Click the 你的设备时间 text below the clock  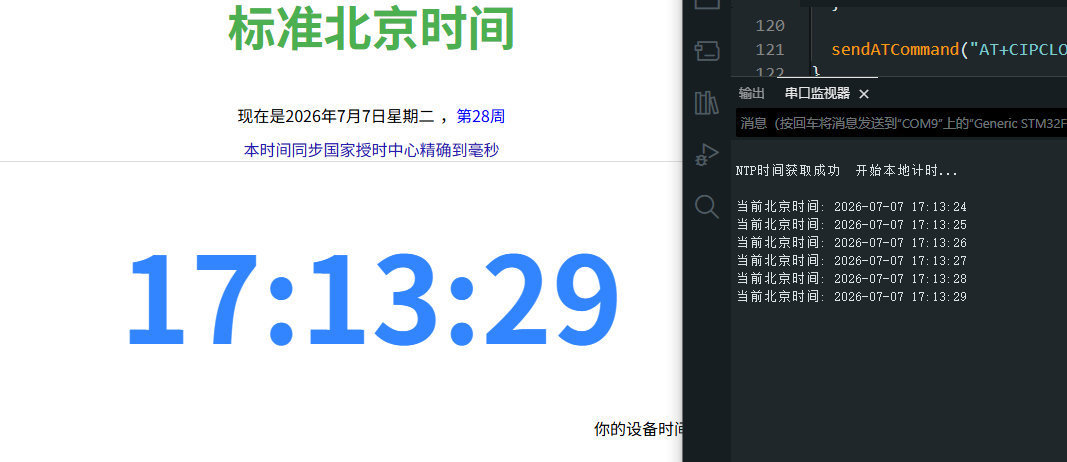(x=638, y=429)
